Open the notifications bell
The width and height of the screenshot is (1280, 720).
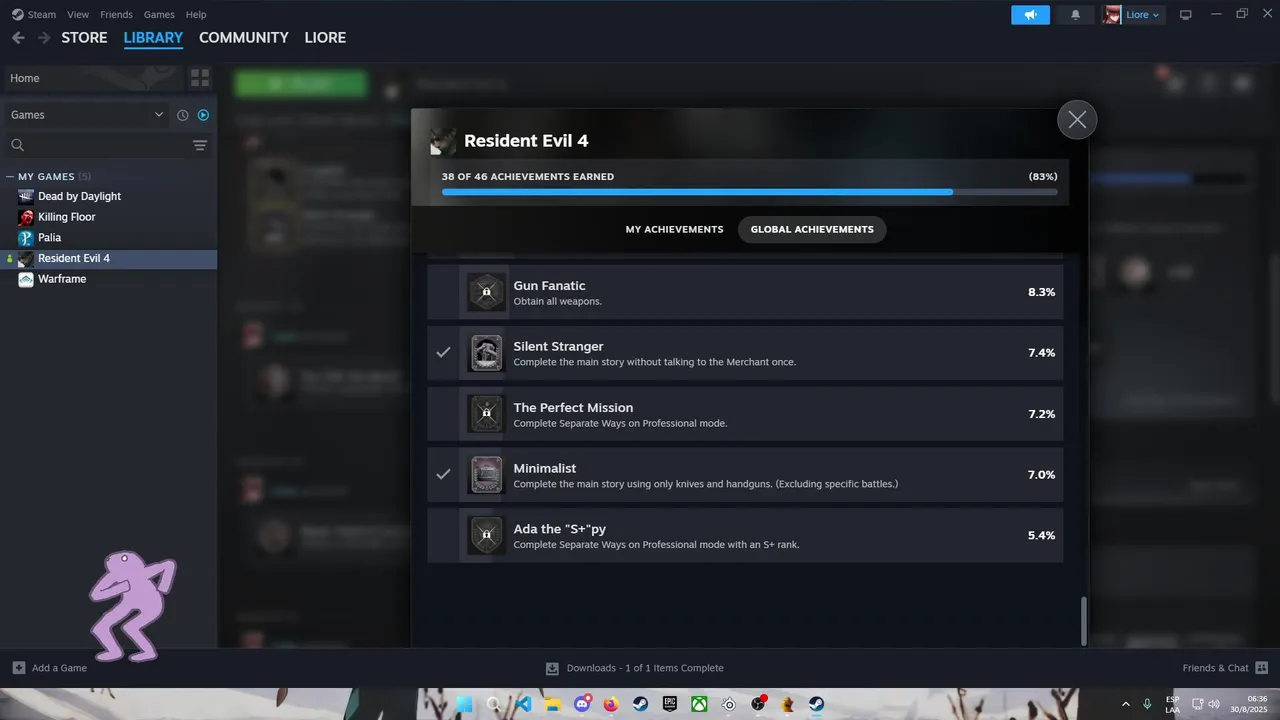(x=1076, y=15)
